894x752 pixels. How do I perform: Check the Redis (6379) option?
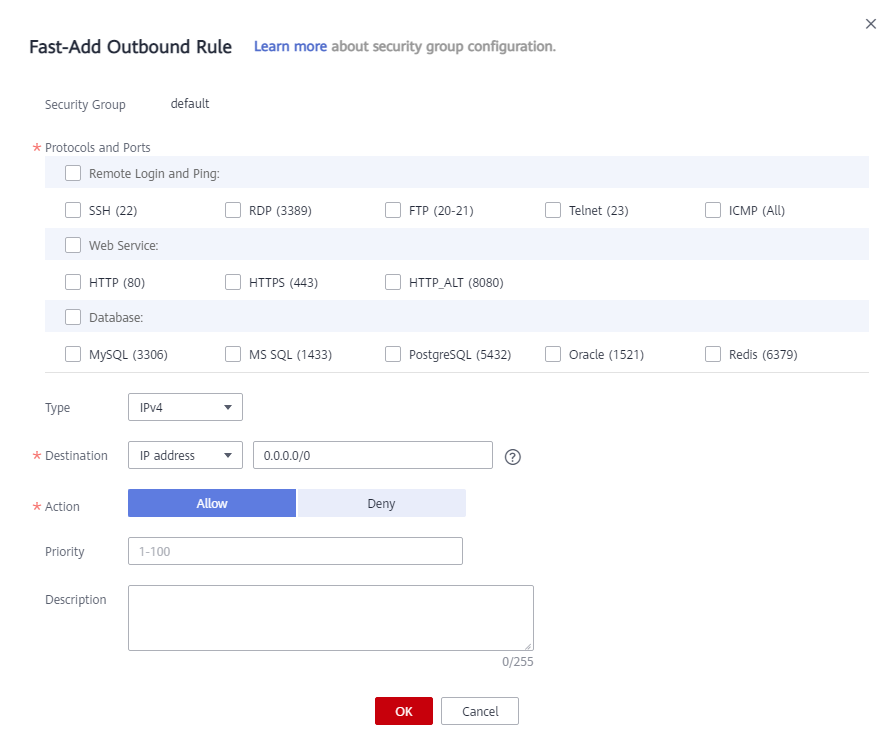coord(713,354)
